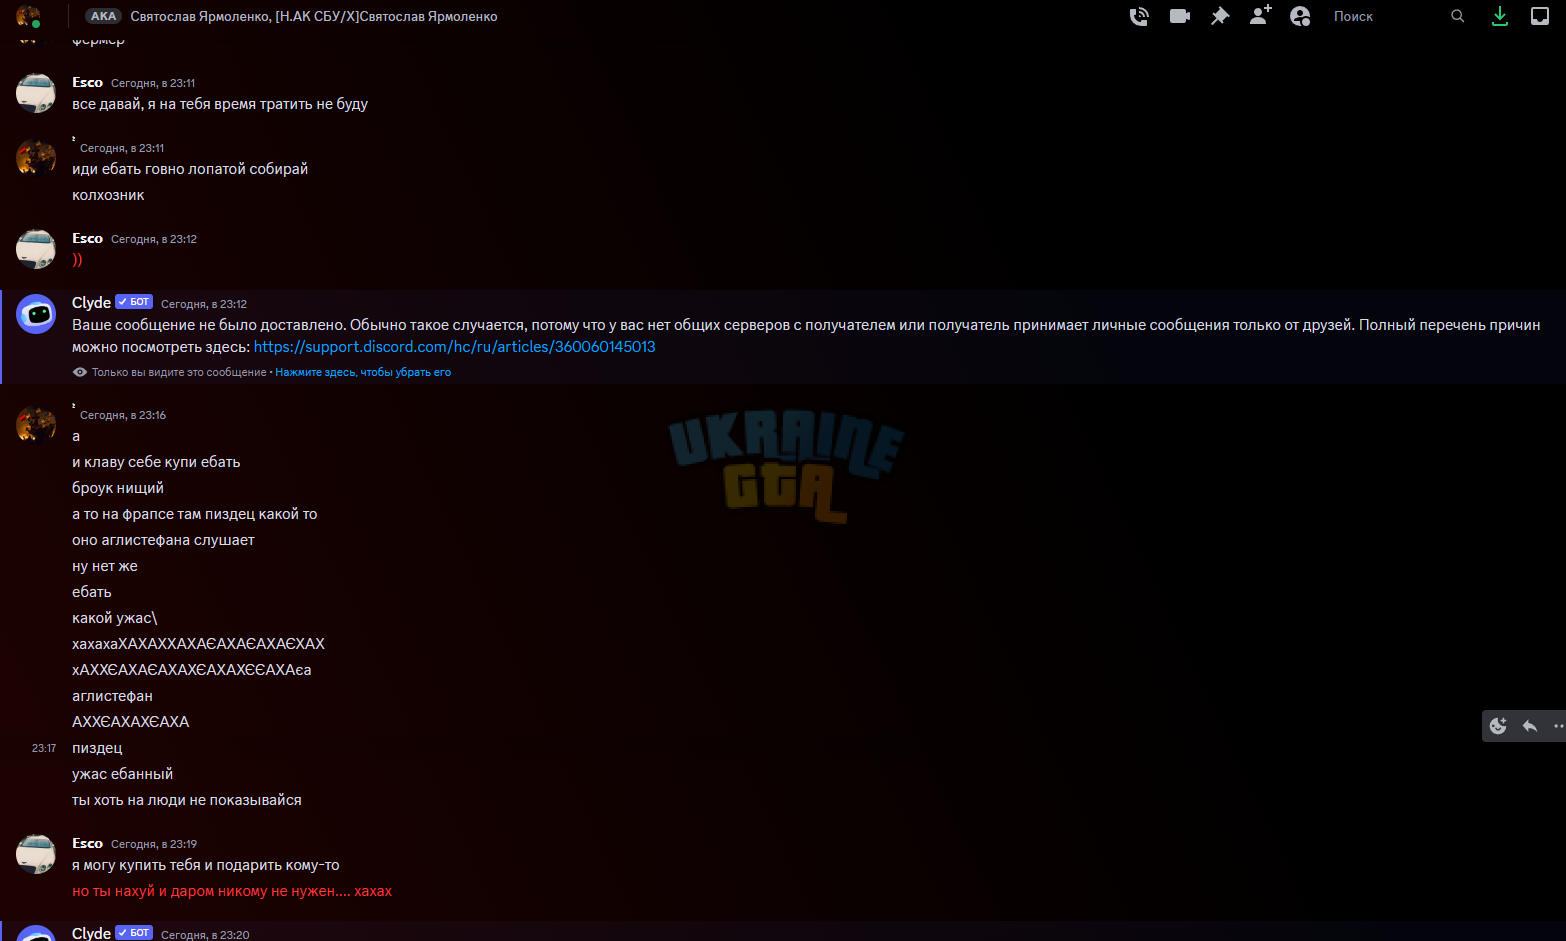Click message 'и клаву себе купи ебать'
The width and height of the screenshot is (1566, 941).
156,462
